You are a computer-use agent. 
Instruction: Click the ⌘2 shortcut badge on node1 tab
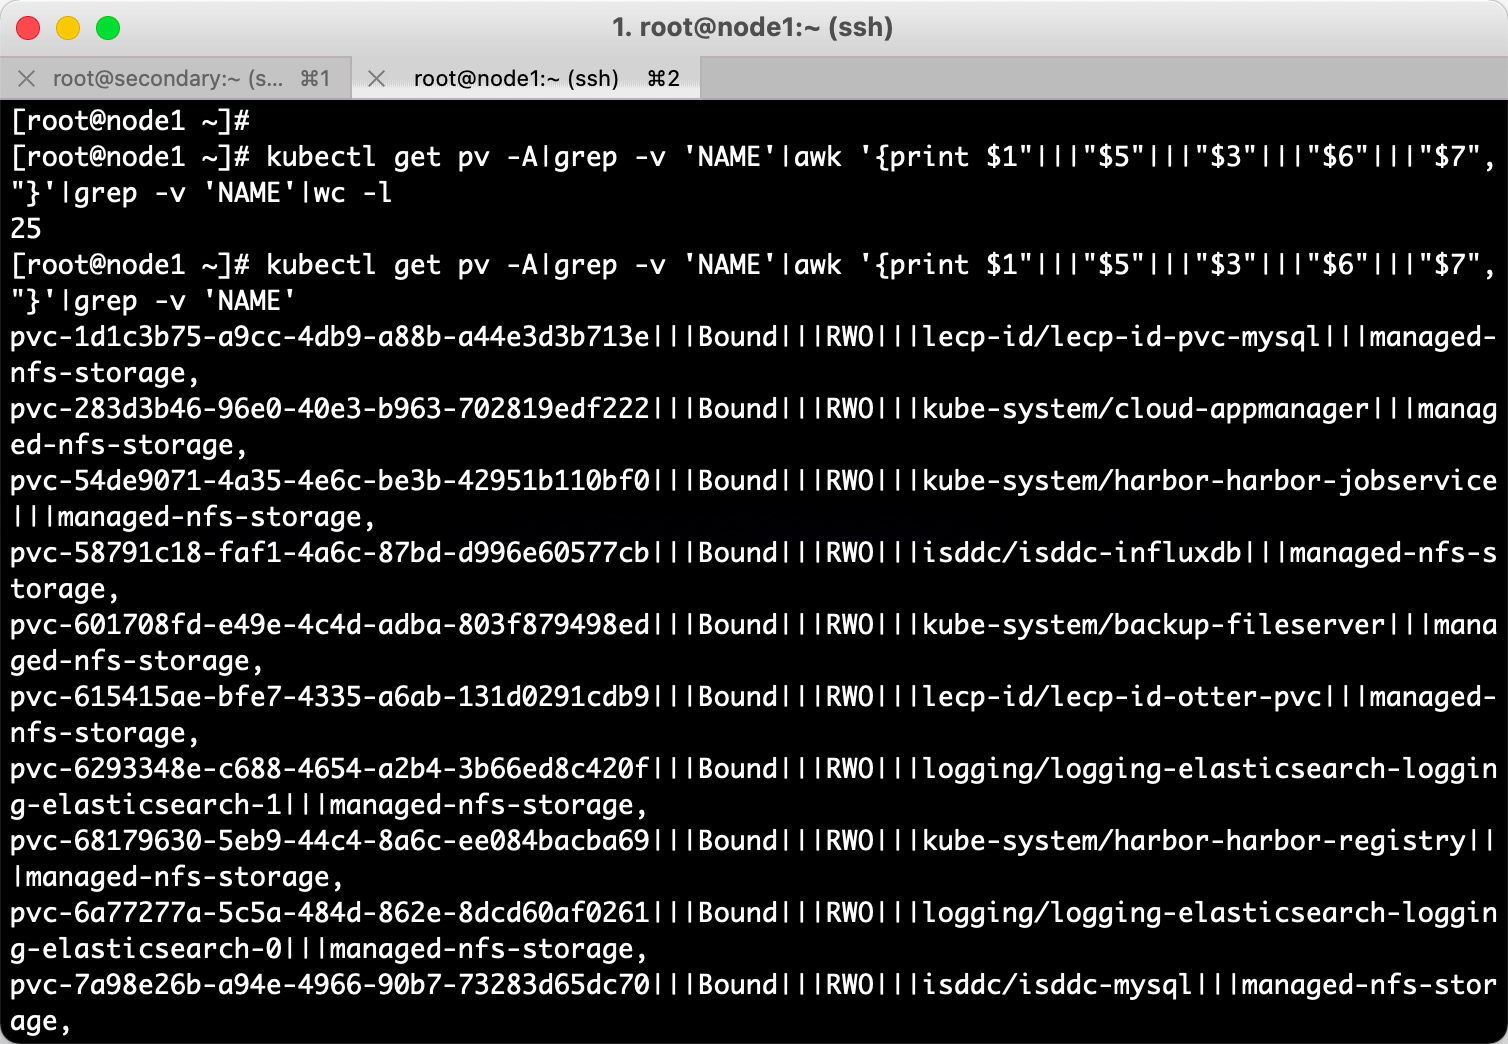662,78
